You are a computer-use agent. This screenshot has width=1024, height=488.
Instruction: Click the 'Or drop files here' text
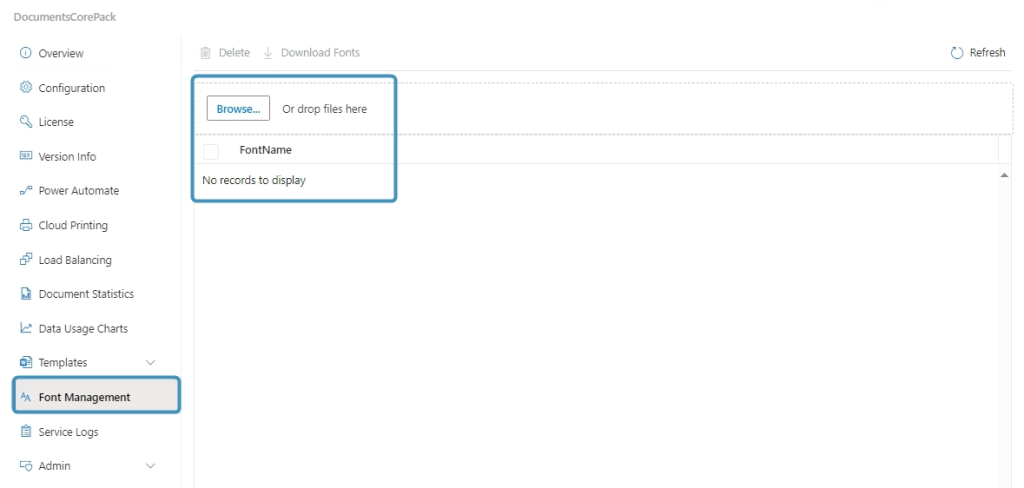(x=325, y=109)
